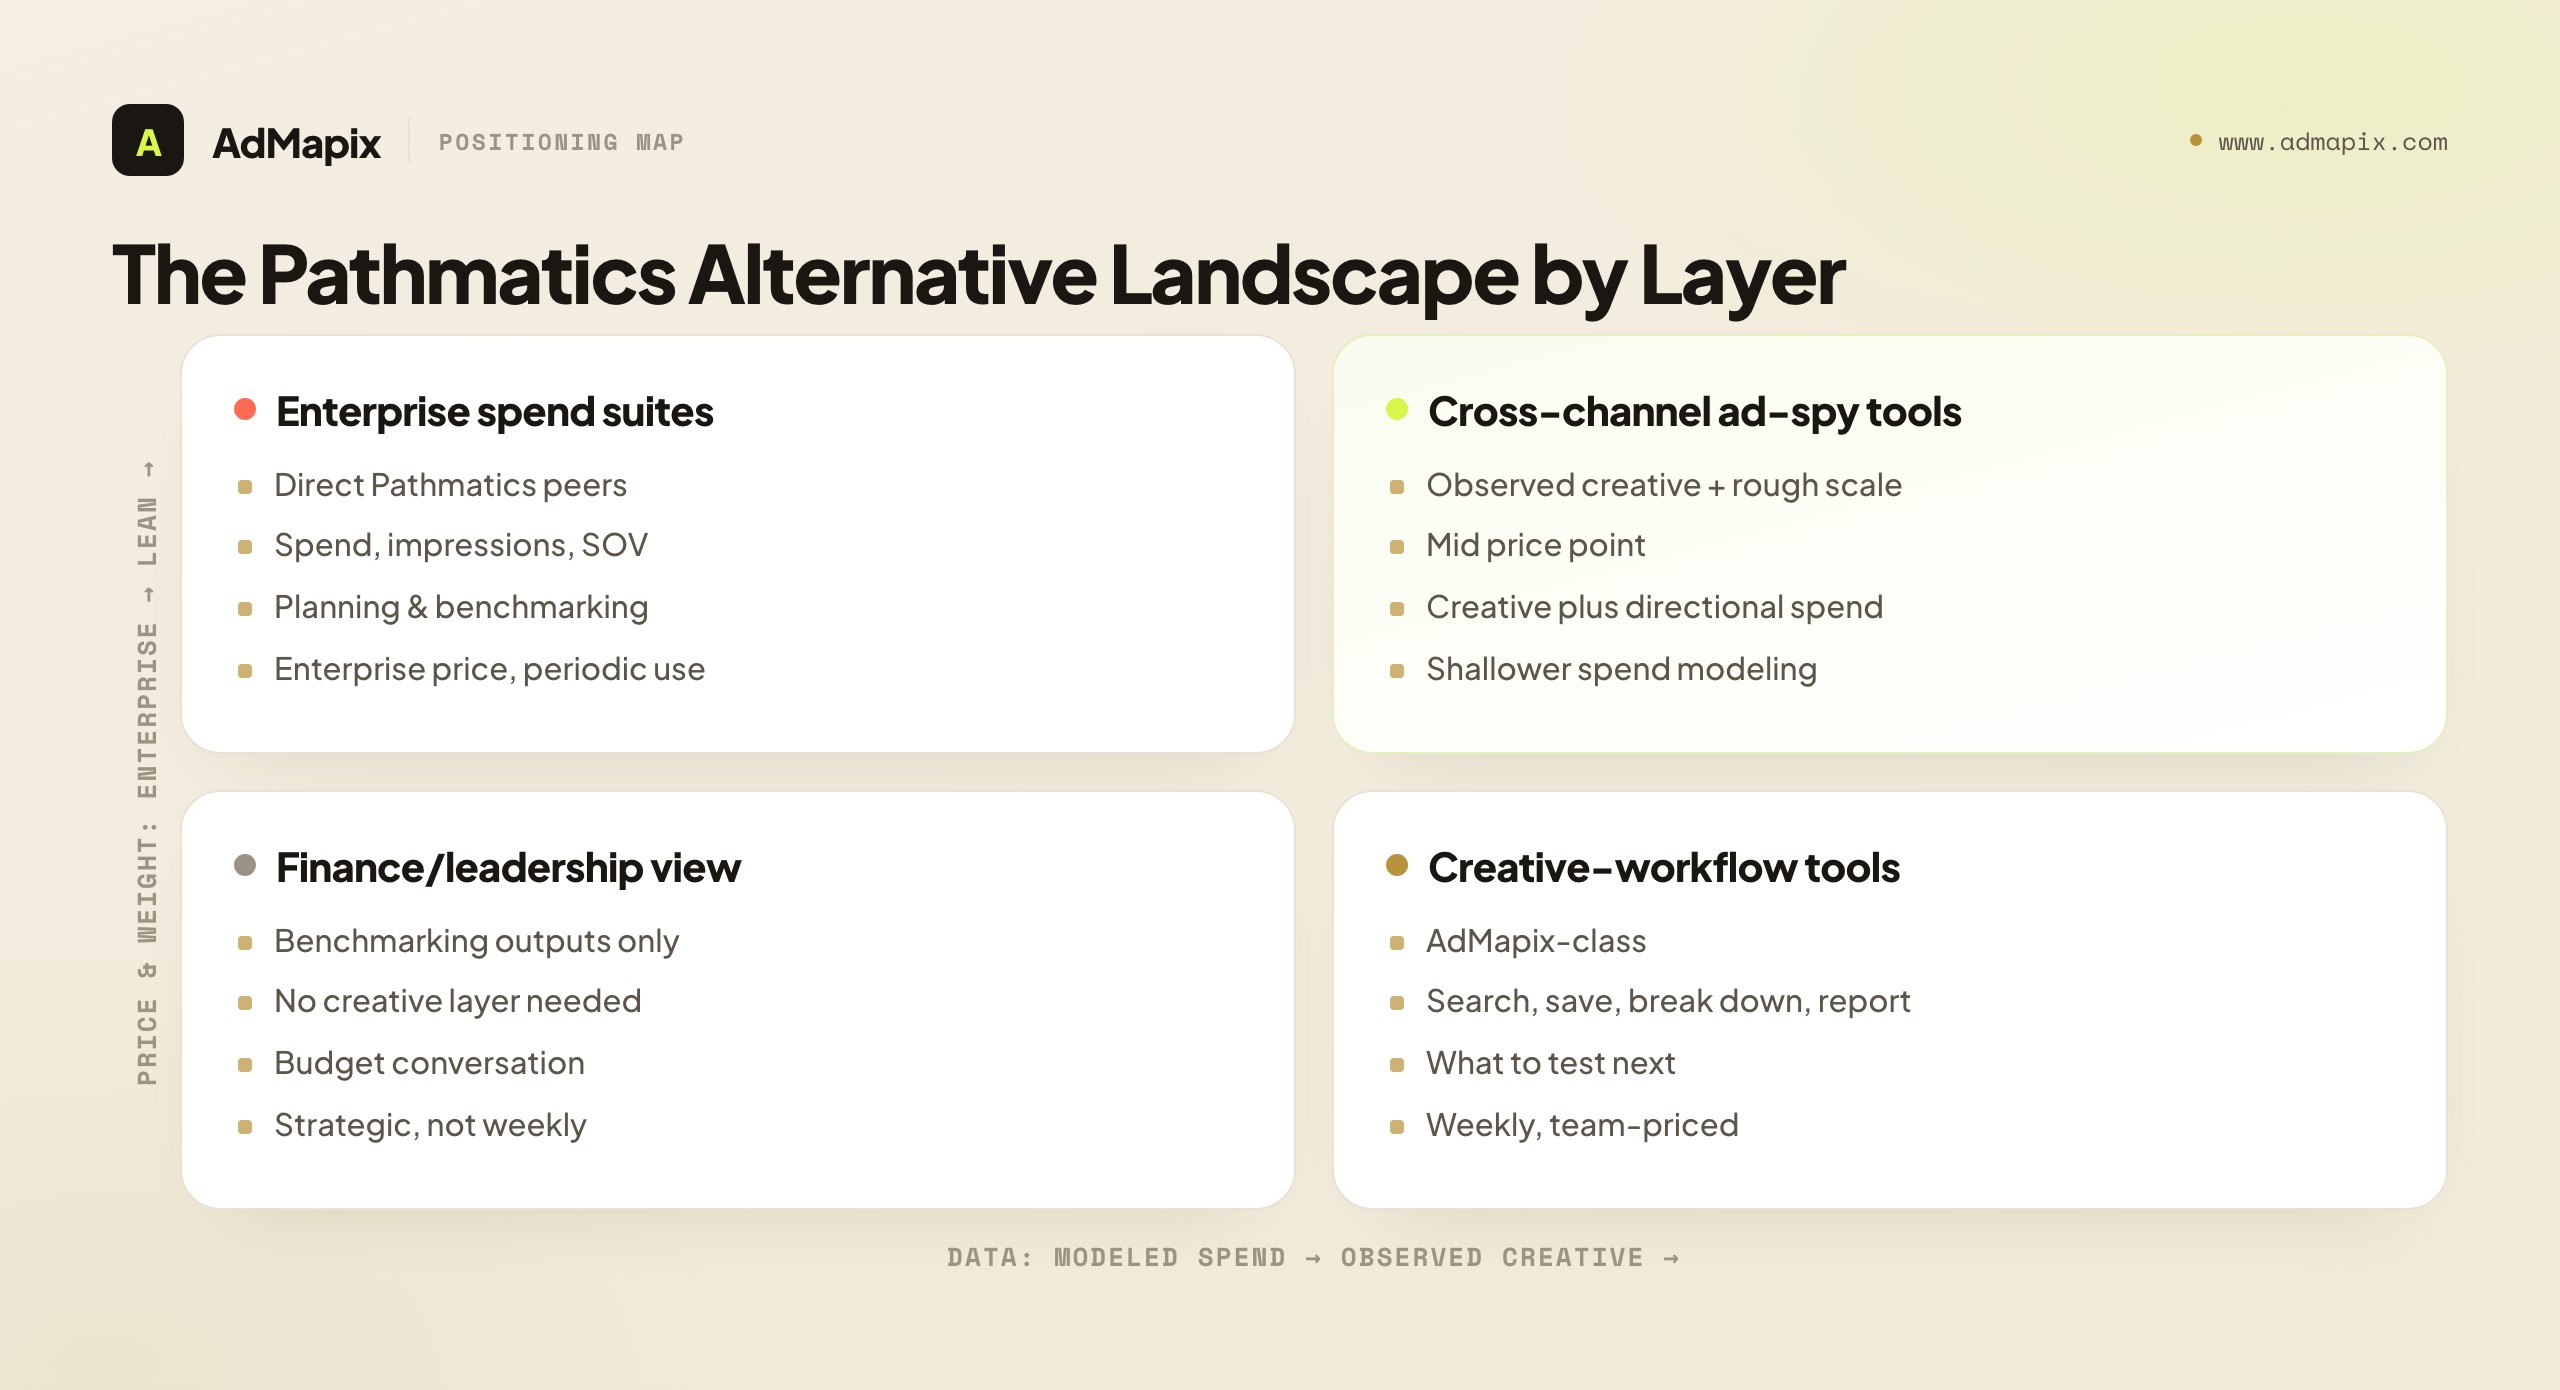Image resolution: width=2560 pixels, height=1390 pixels.
Task: Open the www.admapix.com link
Action: coord(2333,142)
